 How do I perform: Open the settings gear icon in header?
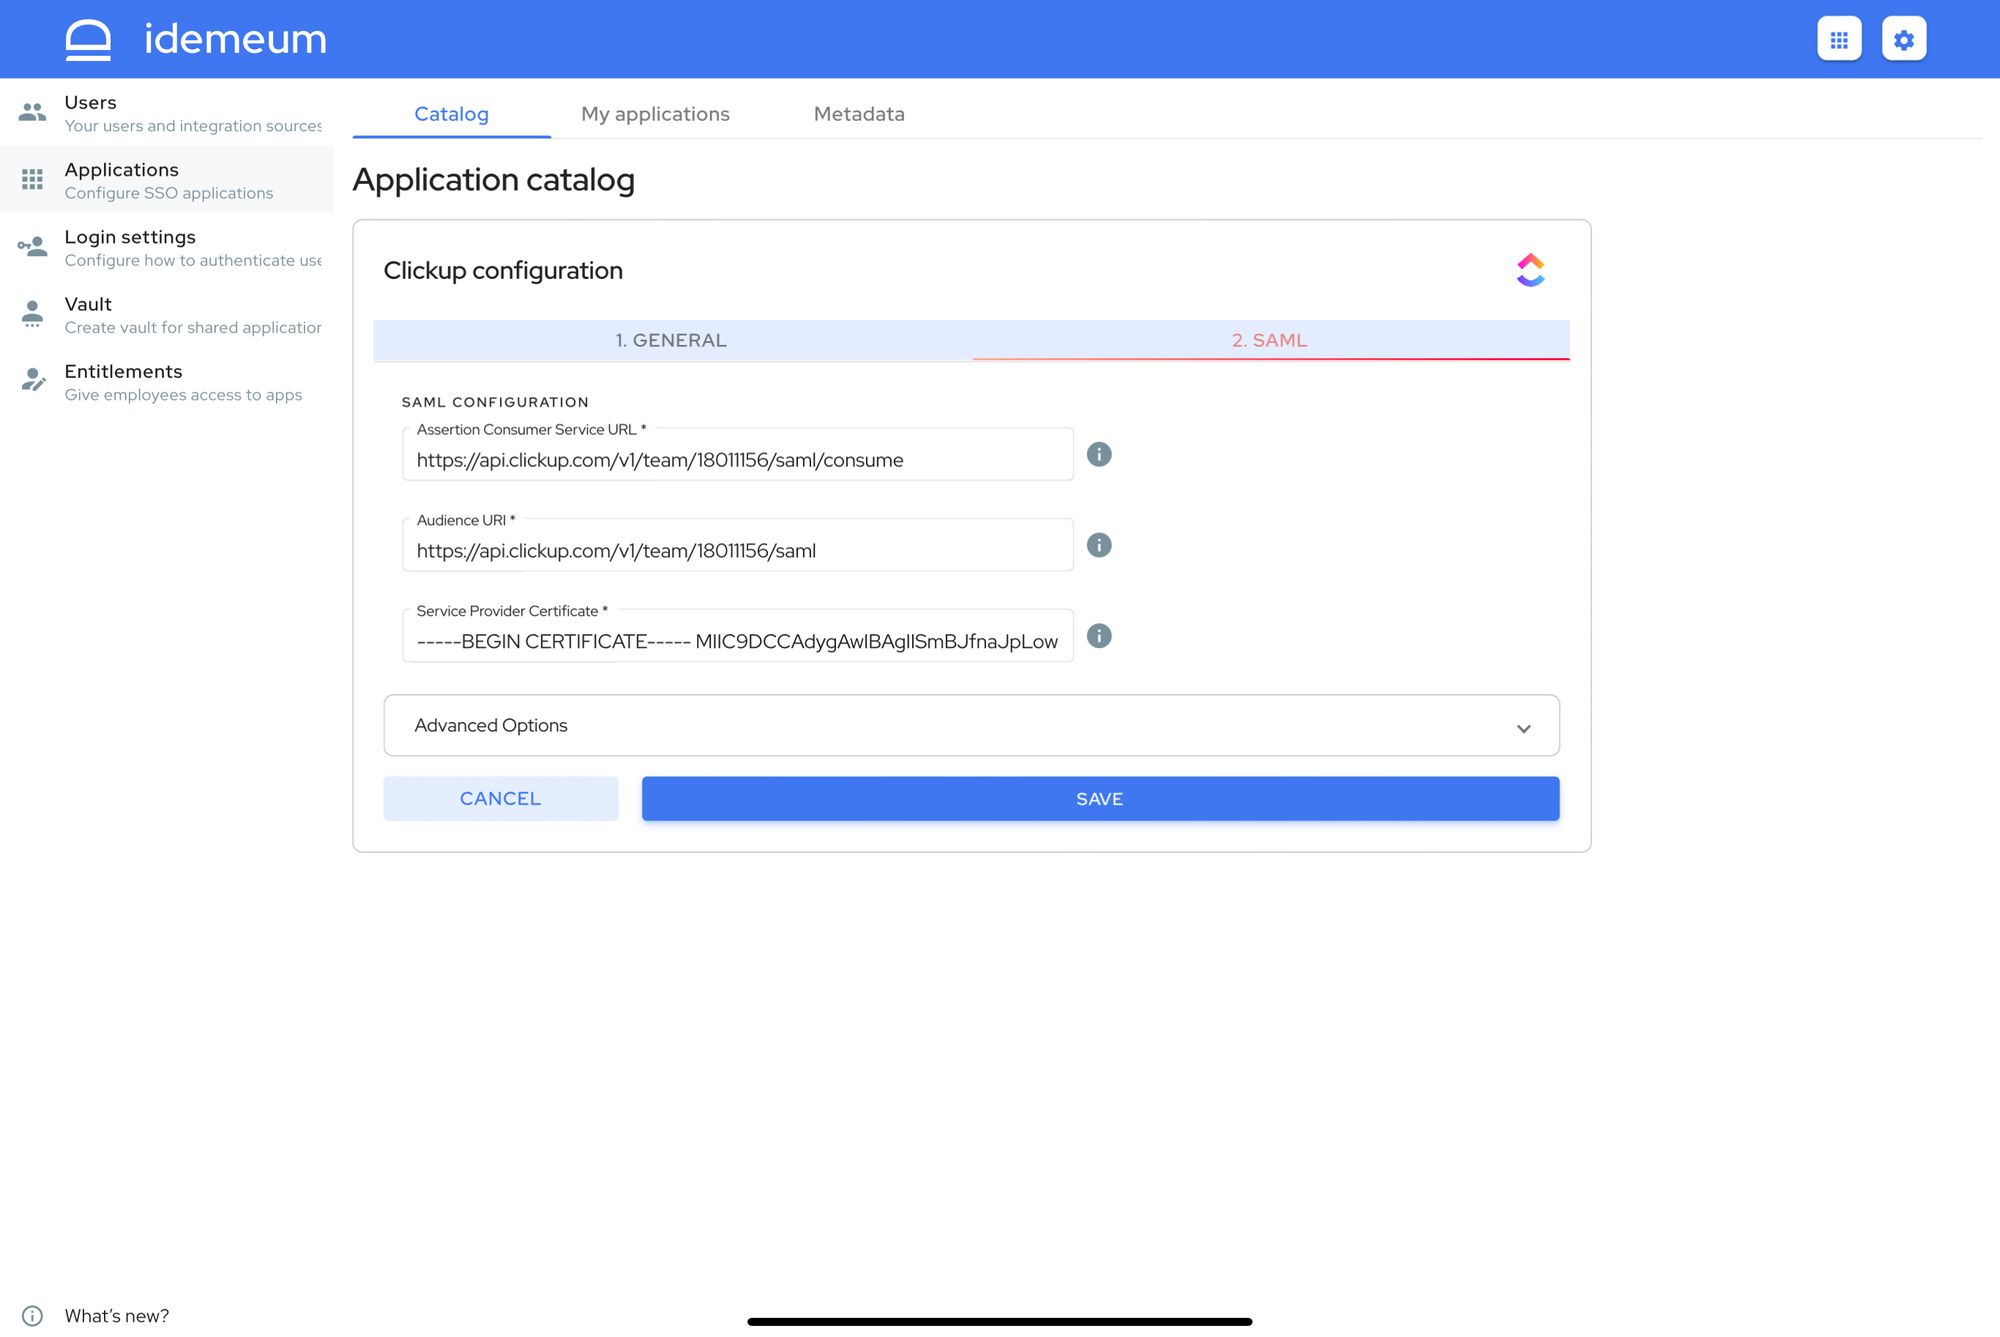coord(1904,39)
